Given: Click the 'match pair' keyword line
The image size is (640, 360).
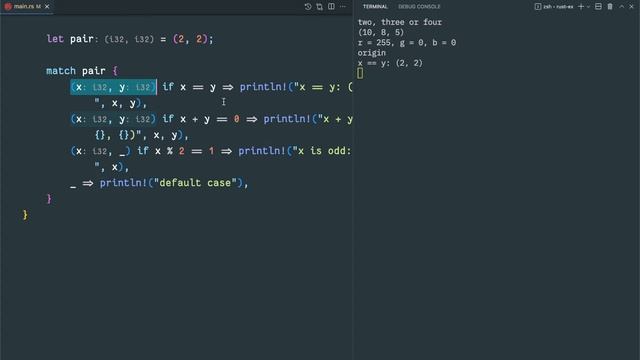Looking at the screenshot, I should [82, 71].
